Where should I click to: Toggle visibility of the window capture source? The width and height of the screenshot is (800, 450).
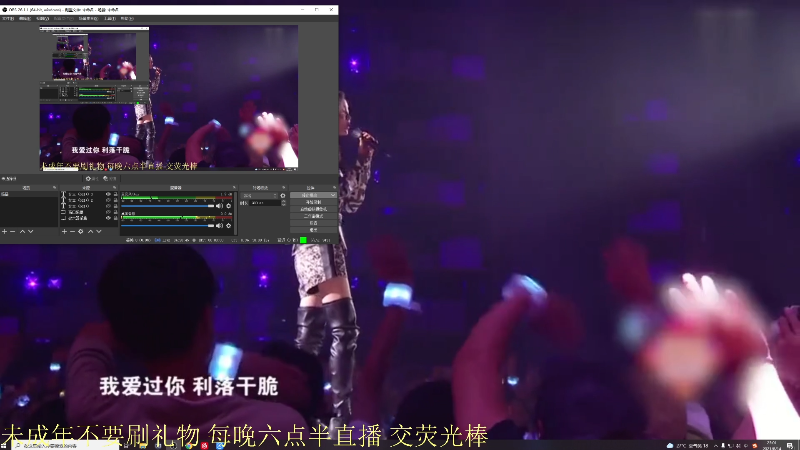108,212
